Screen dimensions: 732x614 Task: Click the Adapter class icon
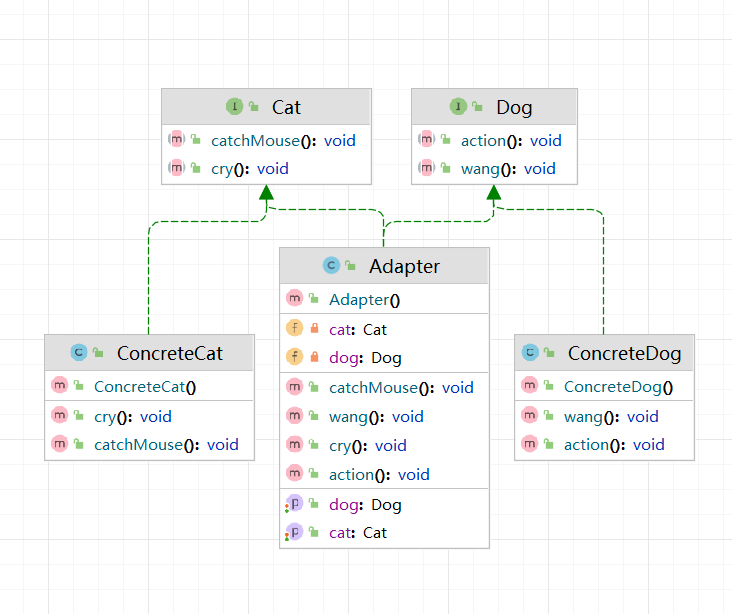coord(331,266)
